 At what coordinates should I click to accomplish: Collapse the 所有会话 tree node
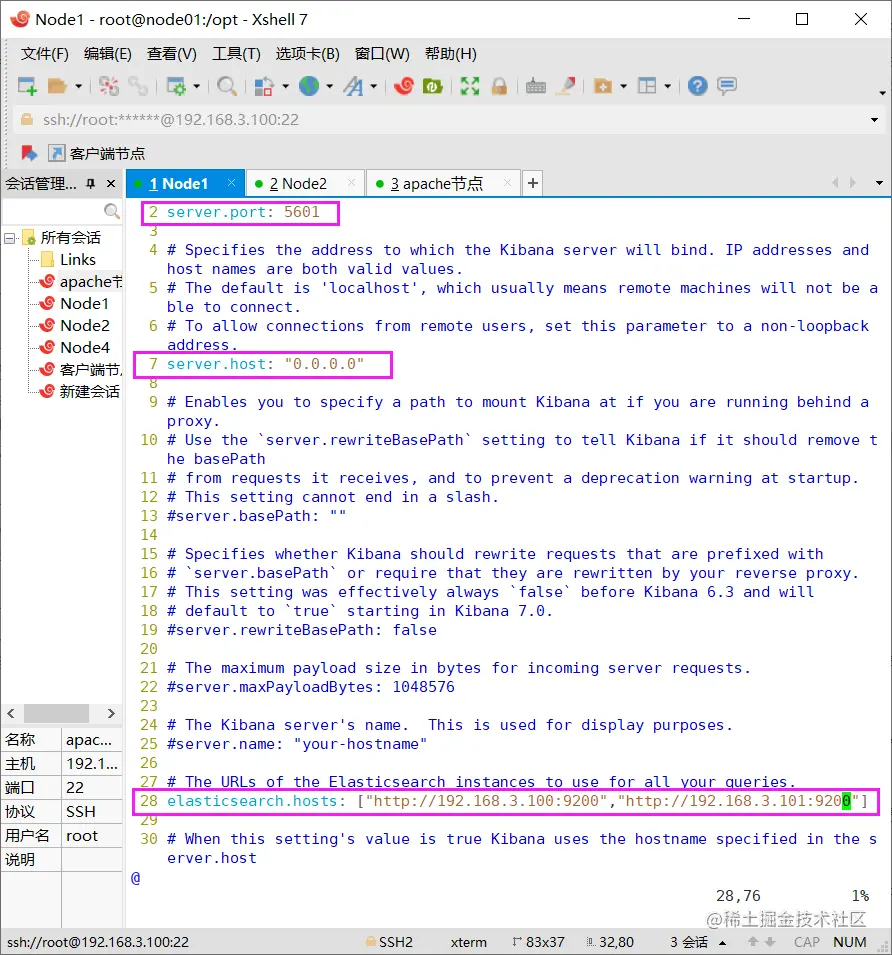click(9, 238)
